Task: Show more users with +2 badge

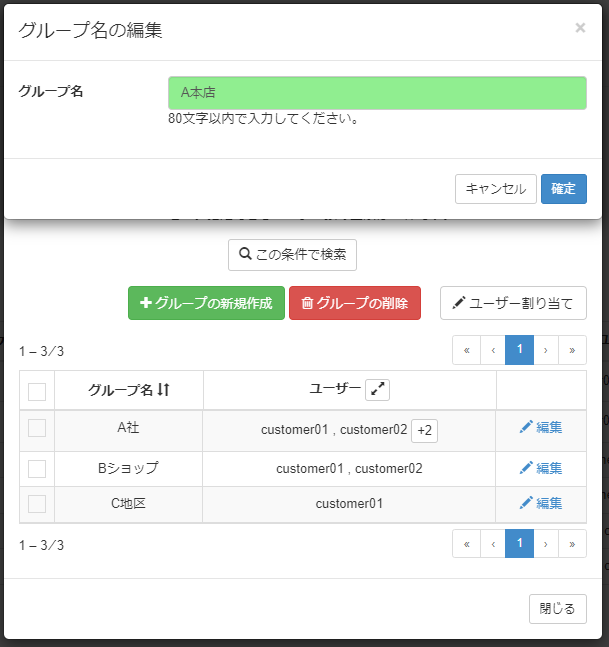Action: click(x=425, y=430)
